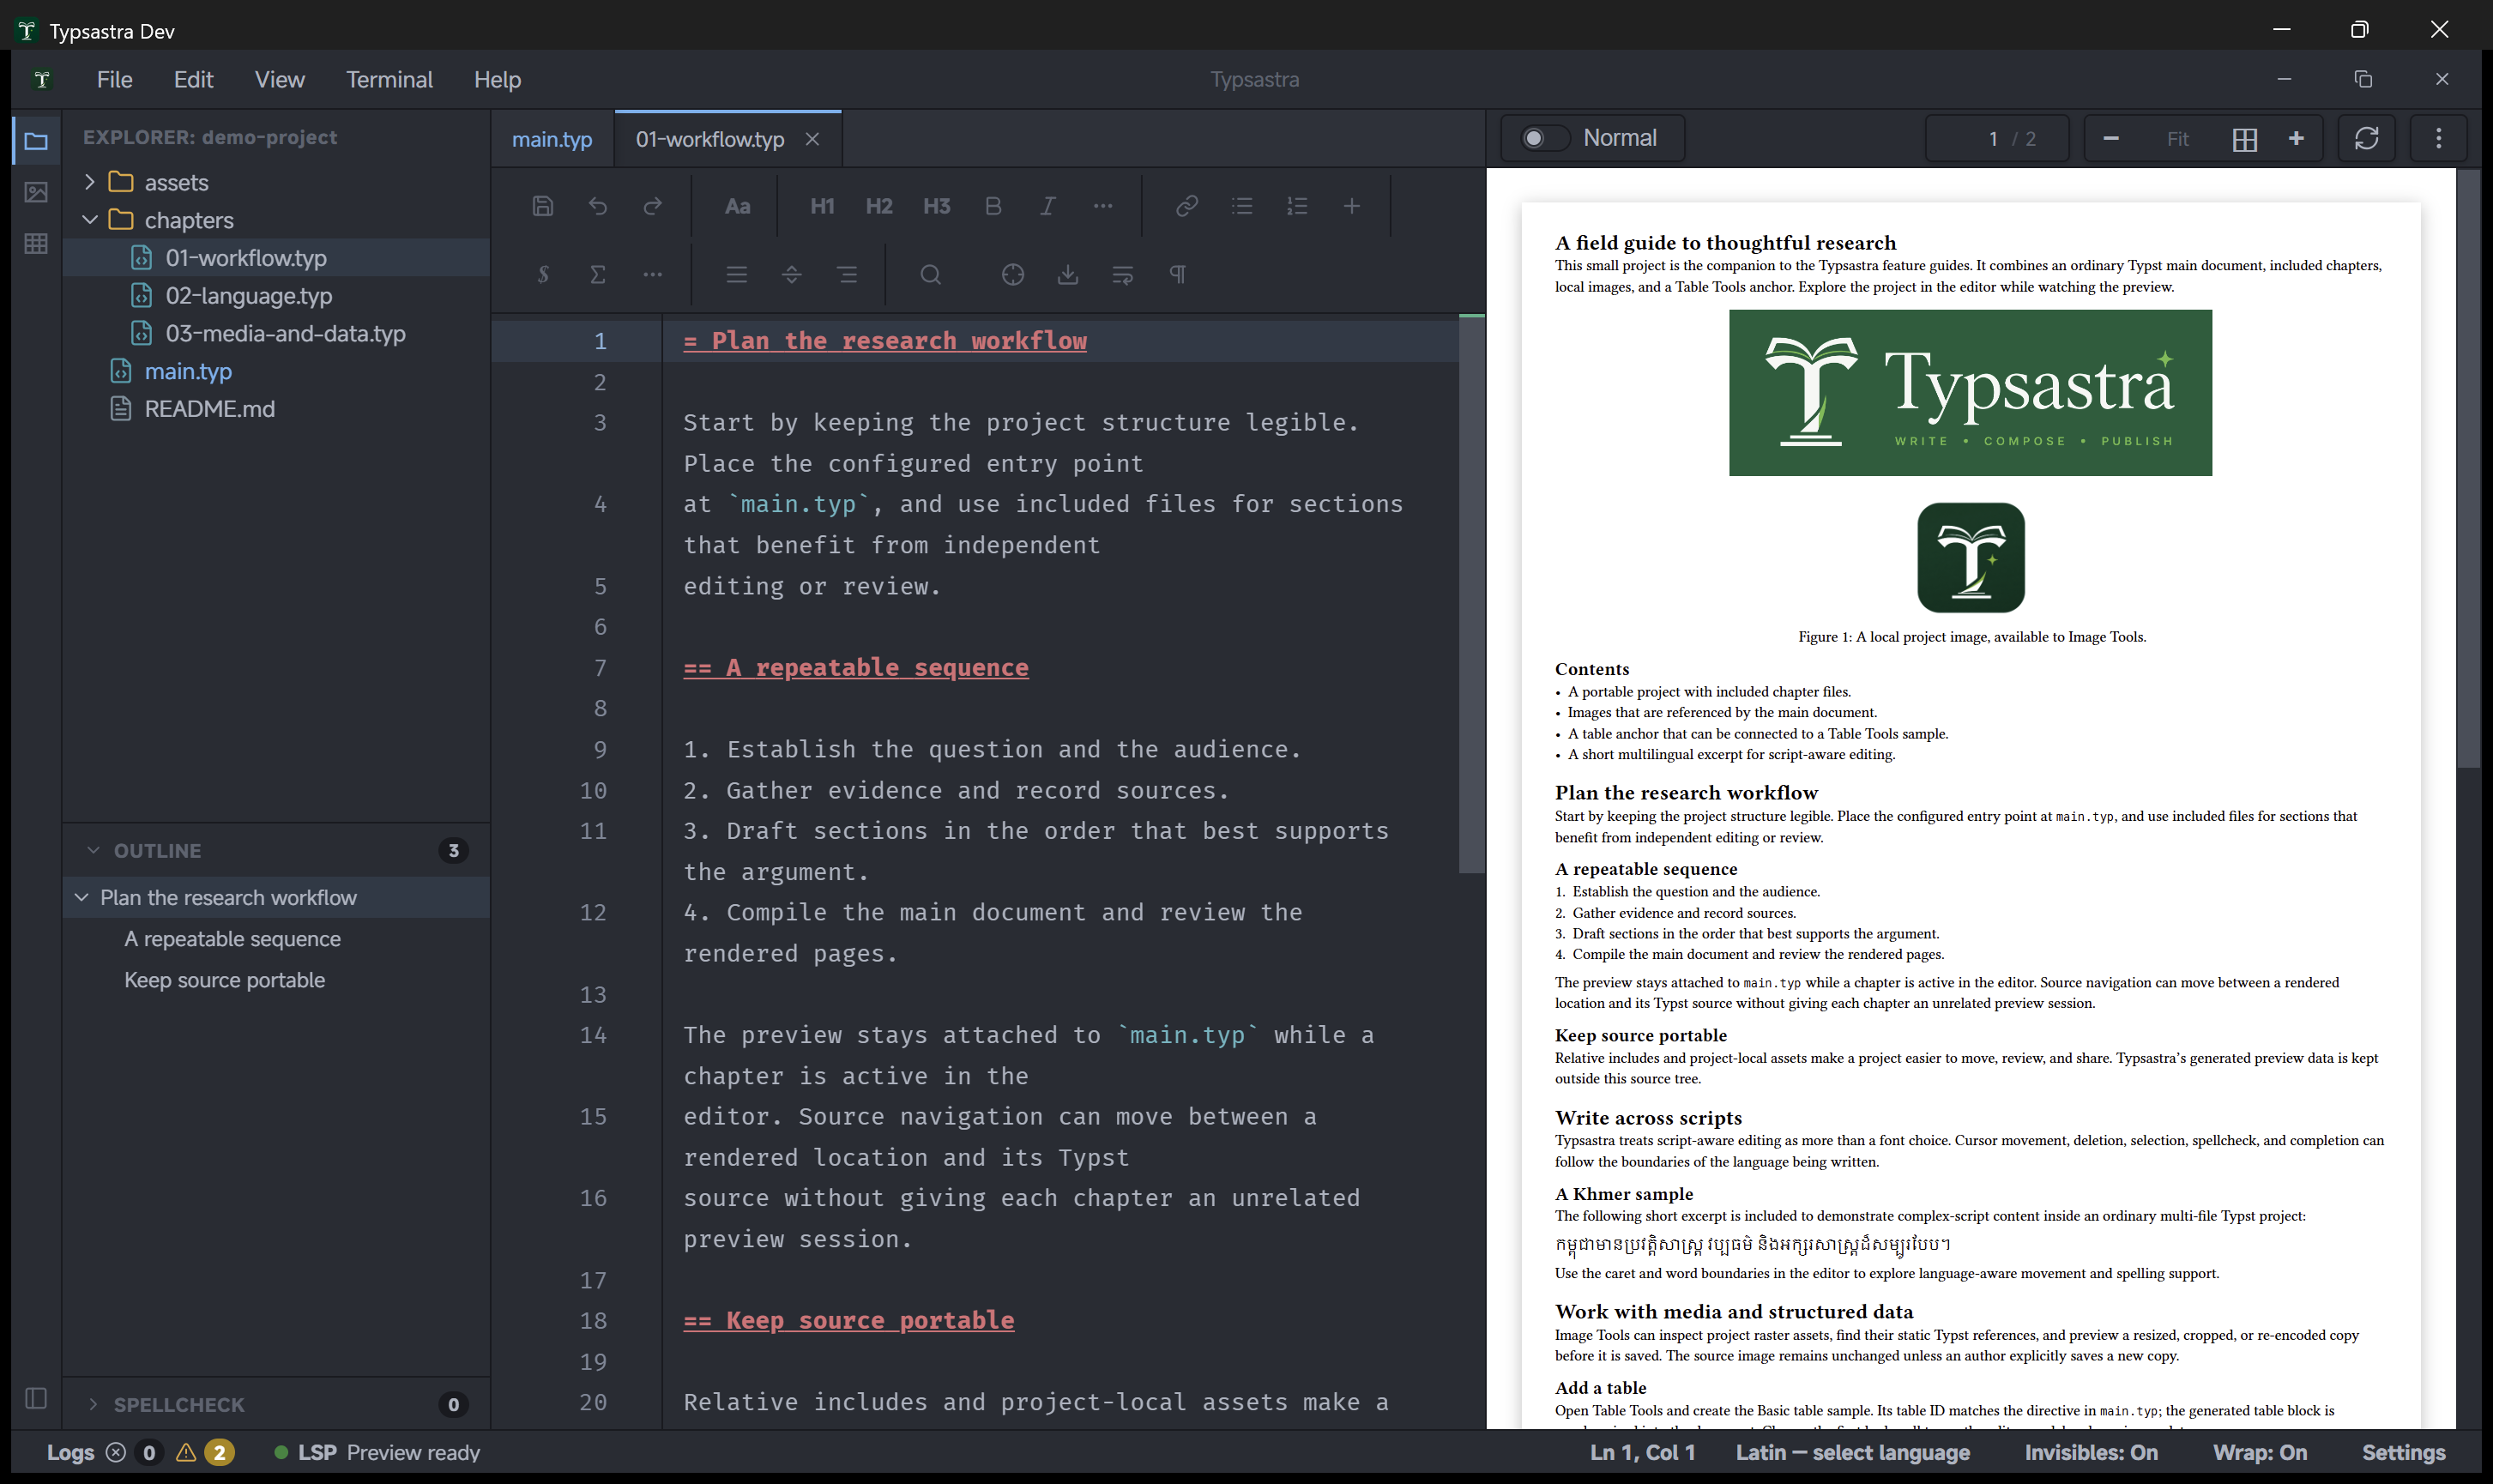The image size is (2493, 1484).
Task: Click the preview pane vertical scrollbar
Action: click(2468, 468)
